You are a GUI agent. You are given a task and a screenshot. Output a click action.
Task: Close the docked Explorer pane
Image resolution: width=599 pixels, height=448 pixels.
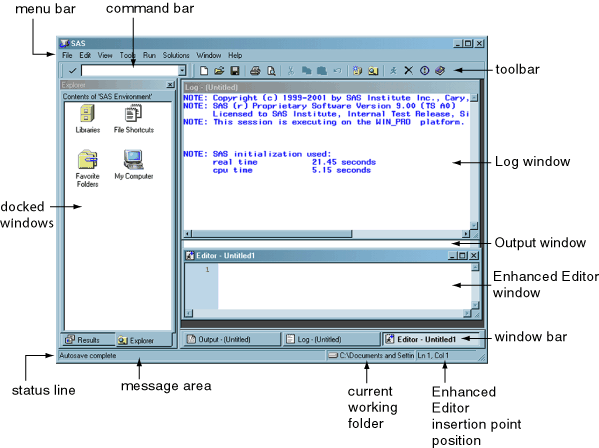[x=170, y=85]
